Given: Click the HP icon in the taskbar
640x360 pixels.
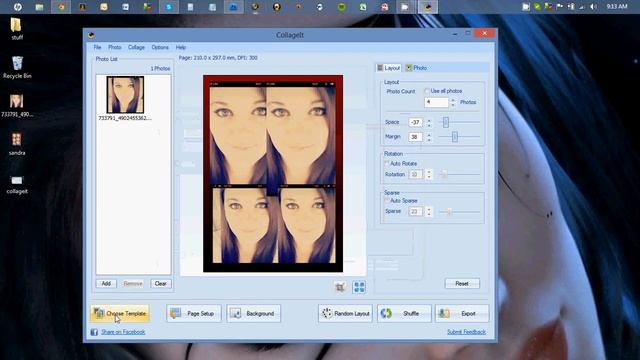Looking at the screenshot, I should point(18,7).
